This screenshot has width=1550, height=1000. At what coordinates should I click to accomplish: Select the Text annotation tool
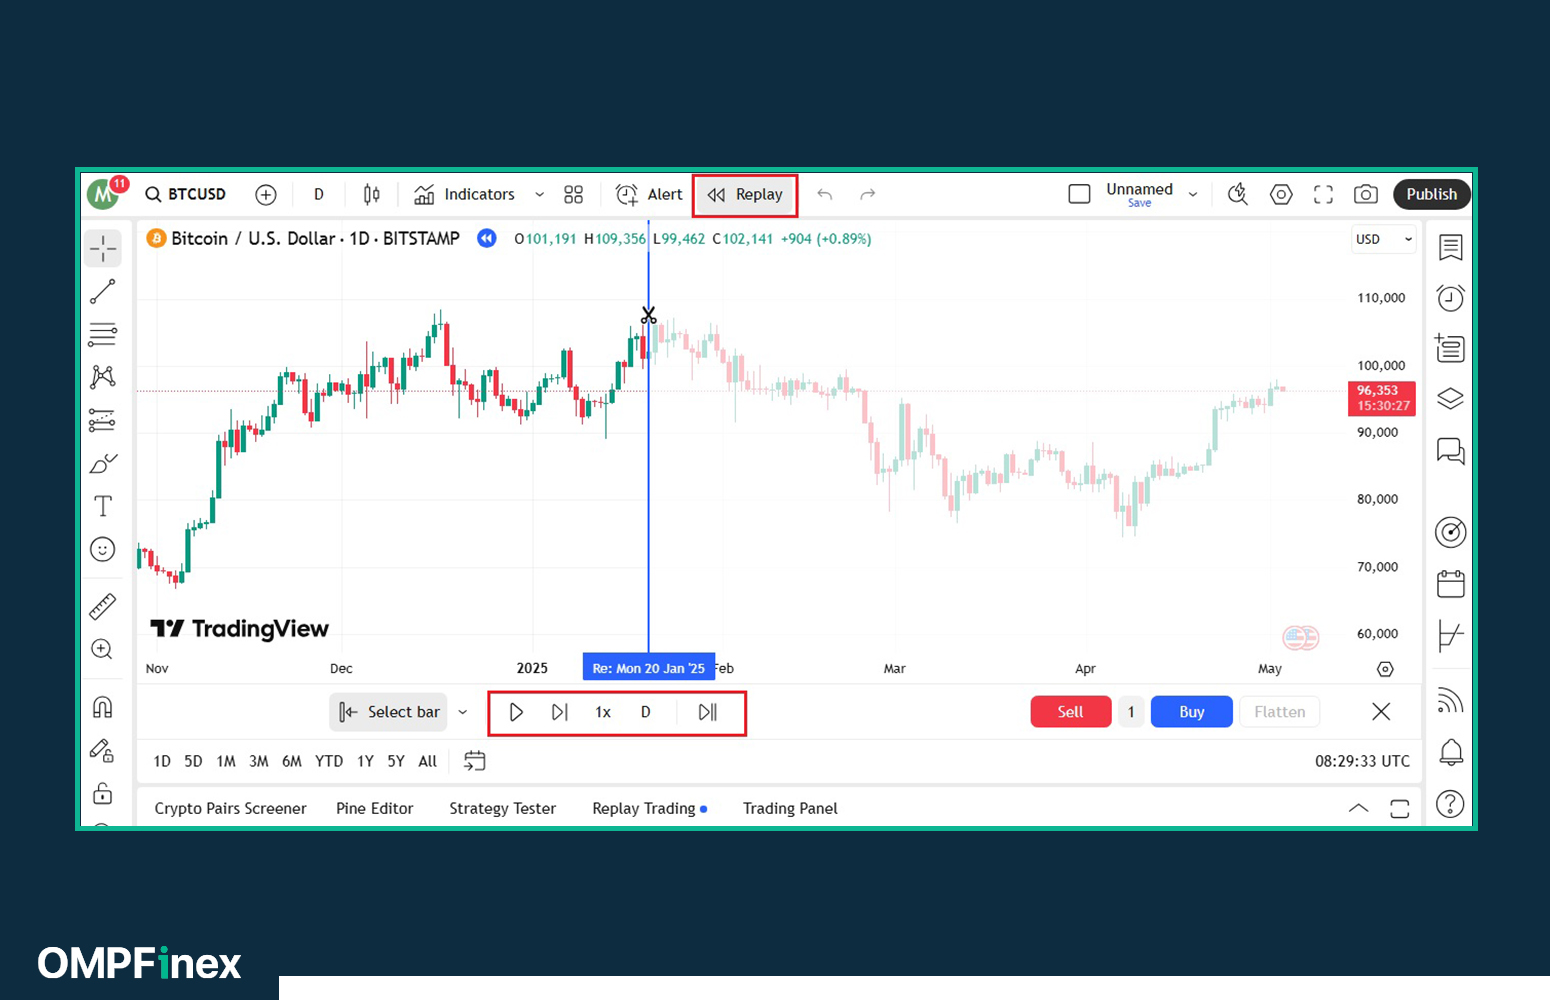(x=103, y=506)
